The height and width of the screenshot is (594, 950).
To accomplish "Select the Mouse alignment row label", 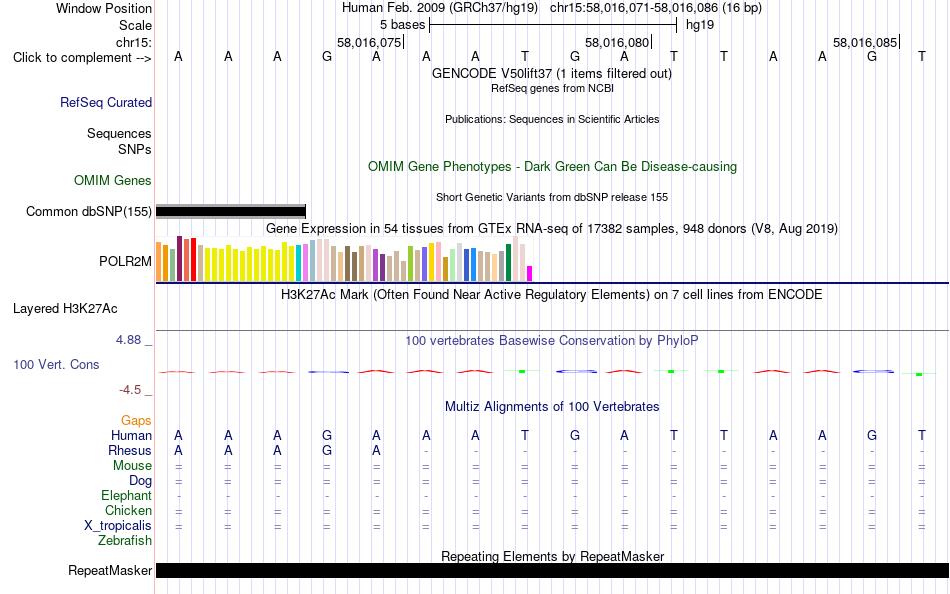I will 132,466.
